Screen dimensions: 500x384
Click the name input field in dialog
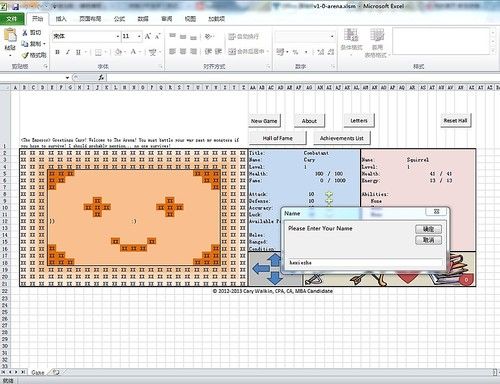point(365,263)
